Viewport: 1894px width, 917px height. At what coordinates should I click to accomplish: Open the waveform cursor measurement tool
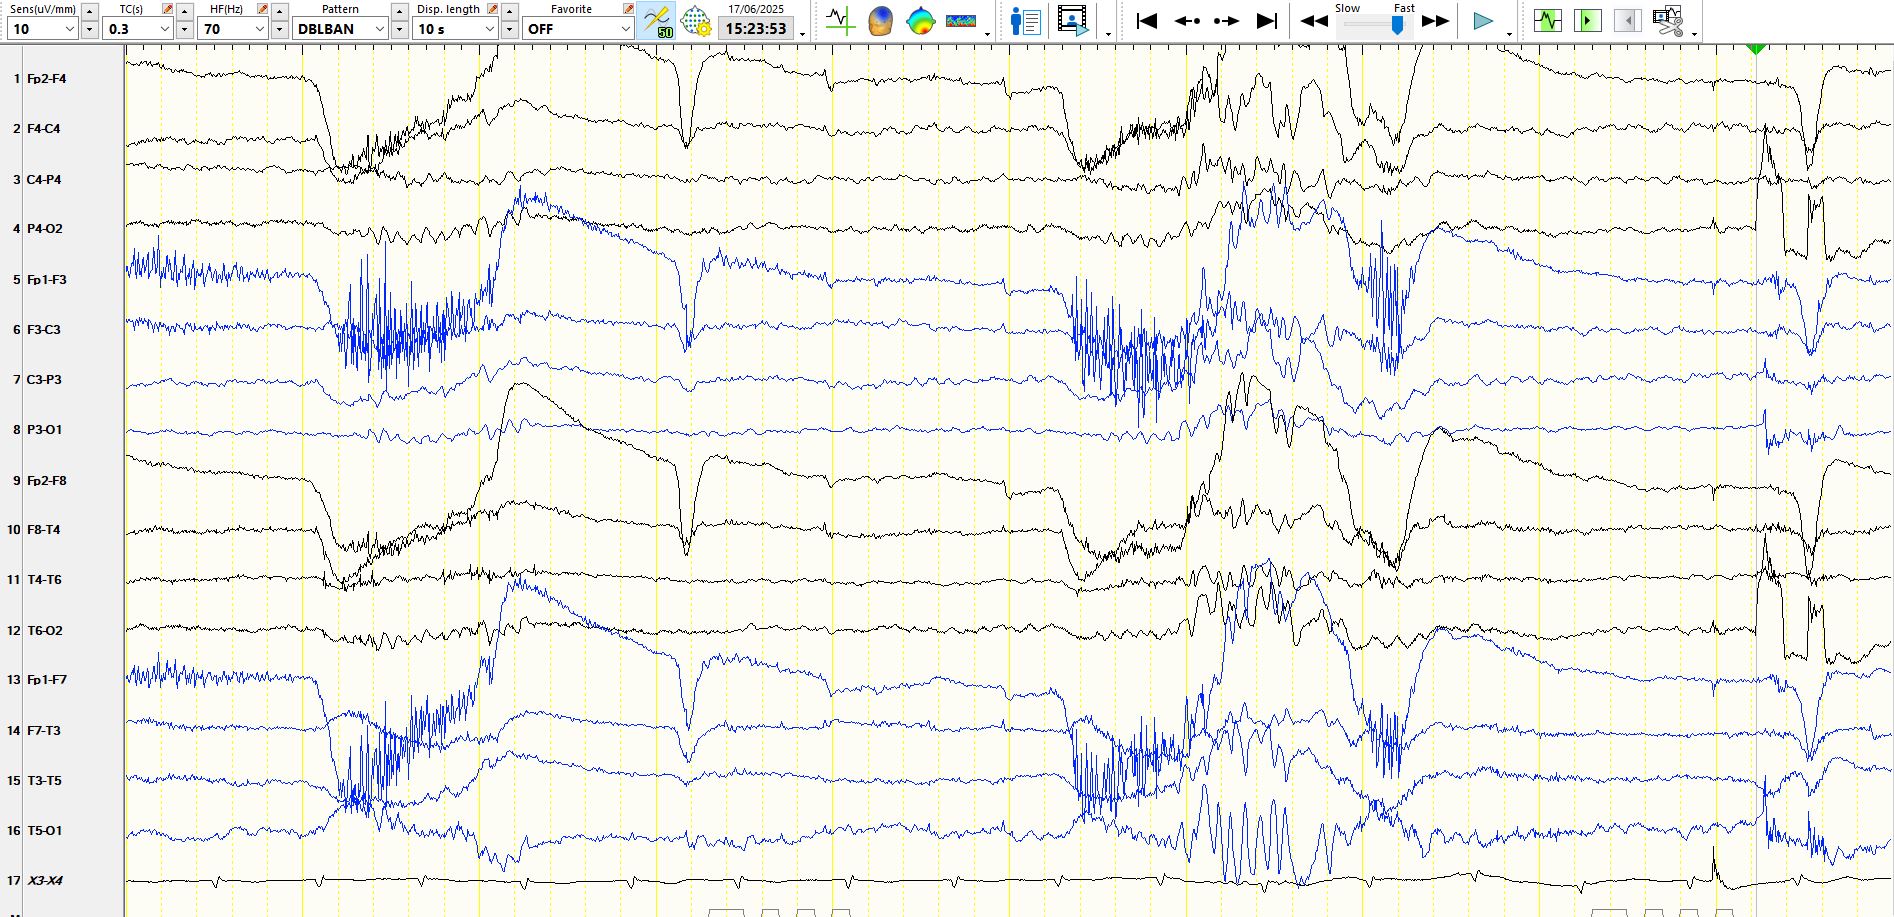[x=840, y=21]
